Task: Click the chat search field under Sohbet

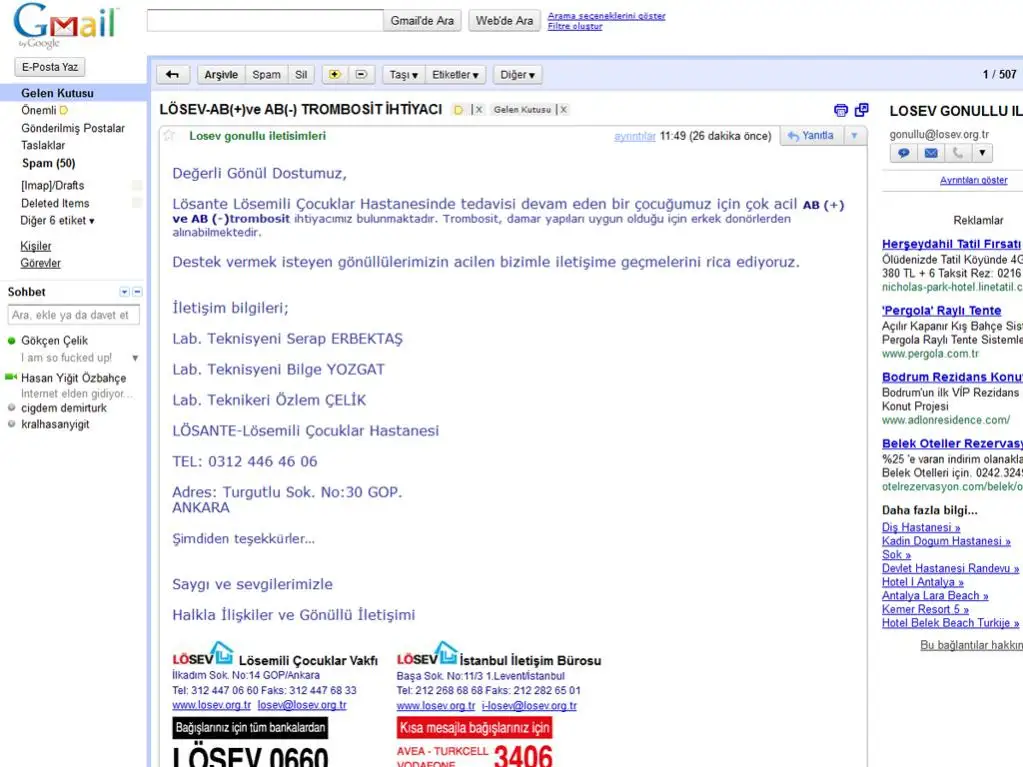Action: coord(74,315)
